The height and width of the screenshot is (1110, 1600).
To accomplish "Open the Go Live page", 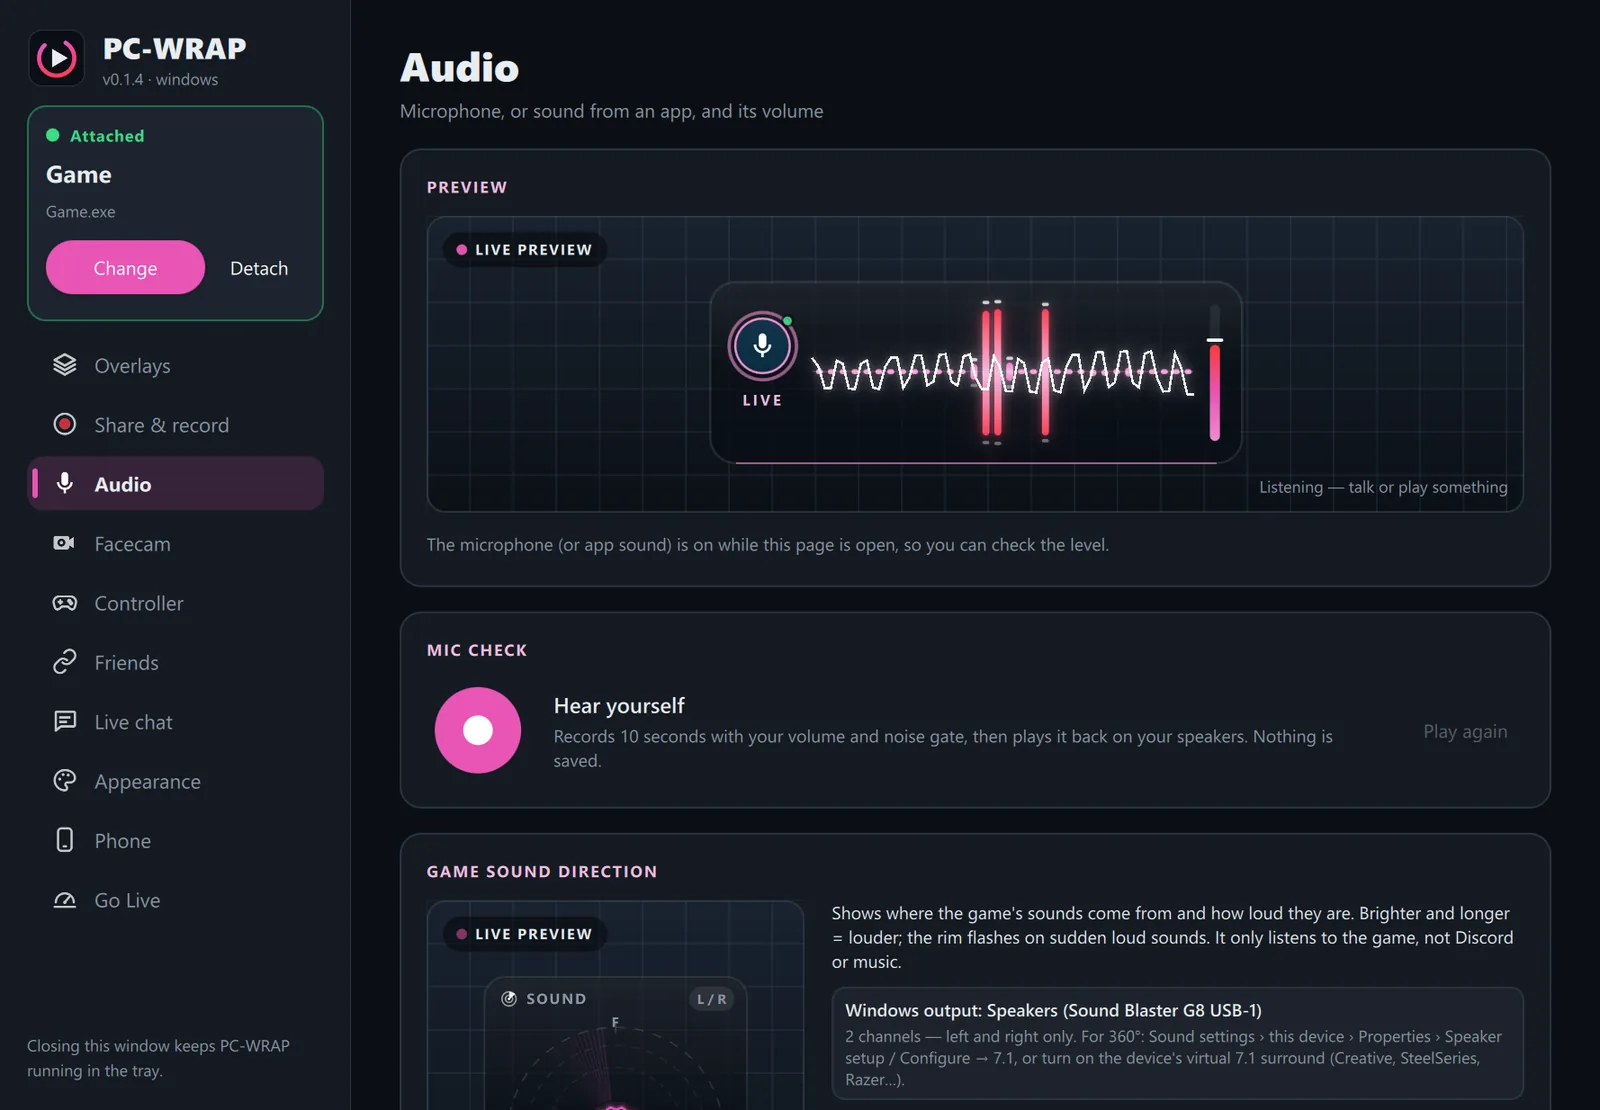I will [175, 900].
